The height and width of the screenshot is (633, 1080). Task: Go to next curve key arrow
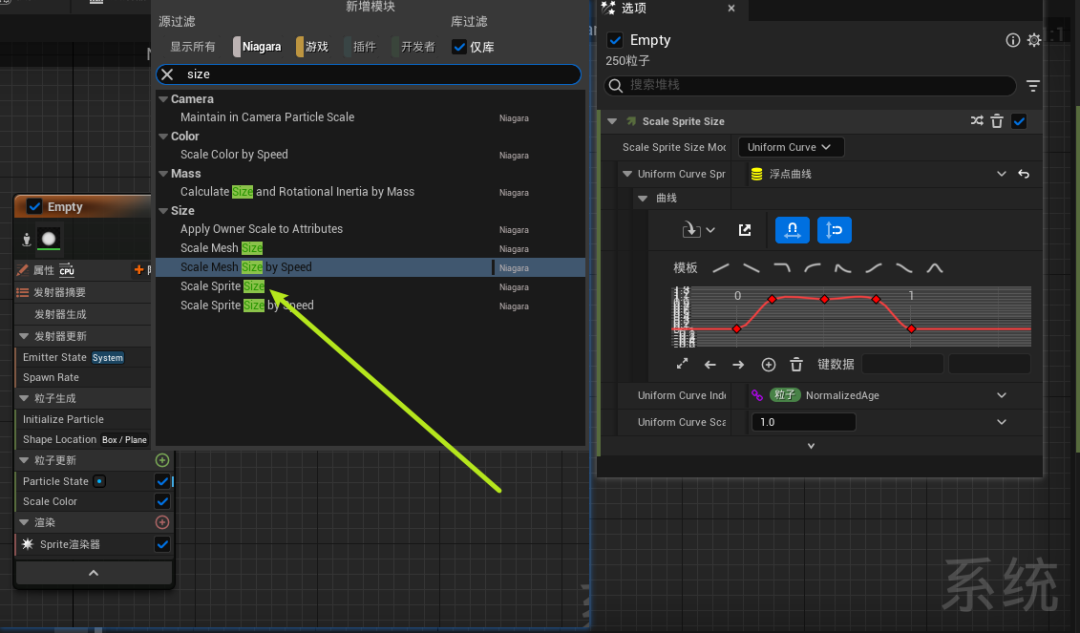click(738, 364)
